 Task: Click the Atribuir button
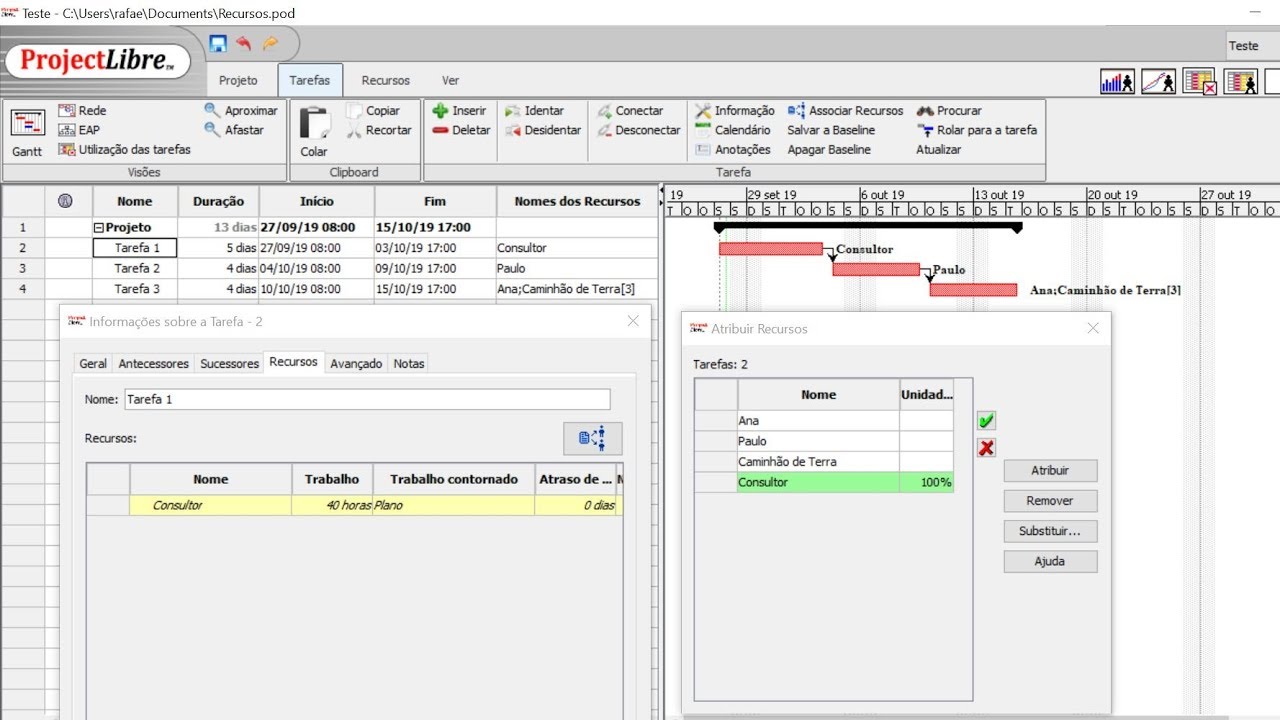1050,471
